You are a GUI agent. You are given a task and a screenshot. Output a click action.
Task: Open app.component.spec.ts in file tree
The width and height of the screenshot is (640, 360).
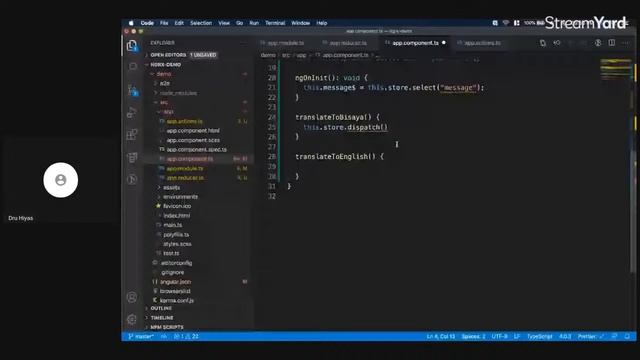point(196,149)
